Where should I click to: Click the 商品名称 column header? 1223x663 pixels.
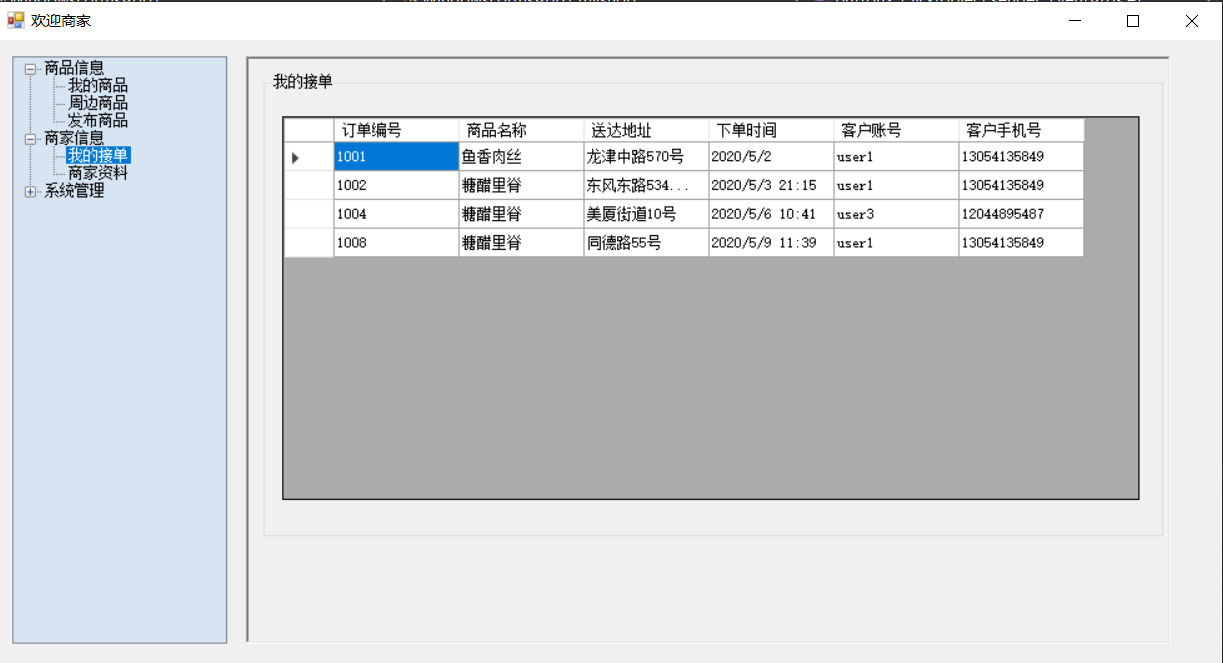(x=521, y=130)
